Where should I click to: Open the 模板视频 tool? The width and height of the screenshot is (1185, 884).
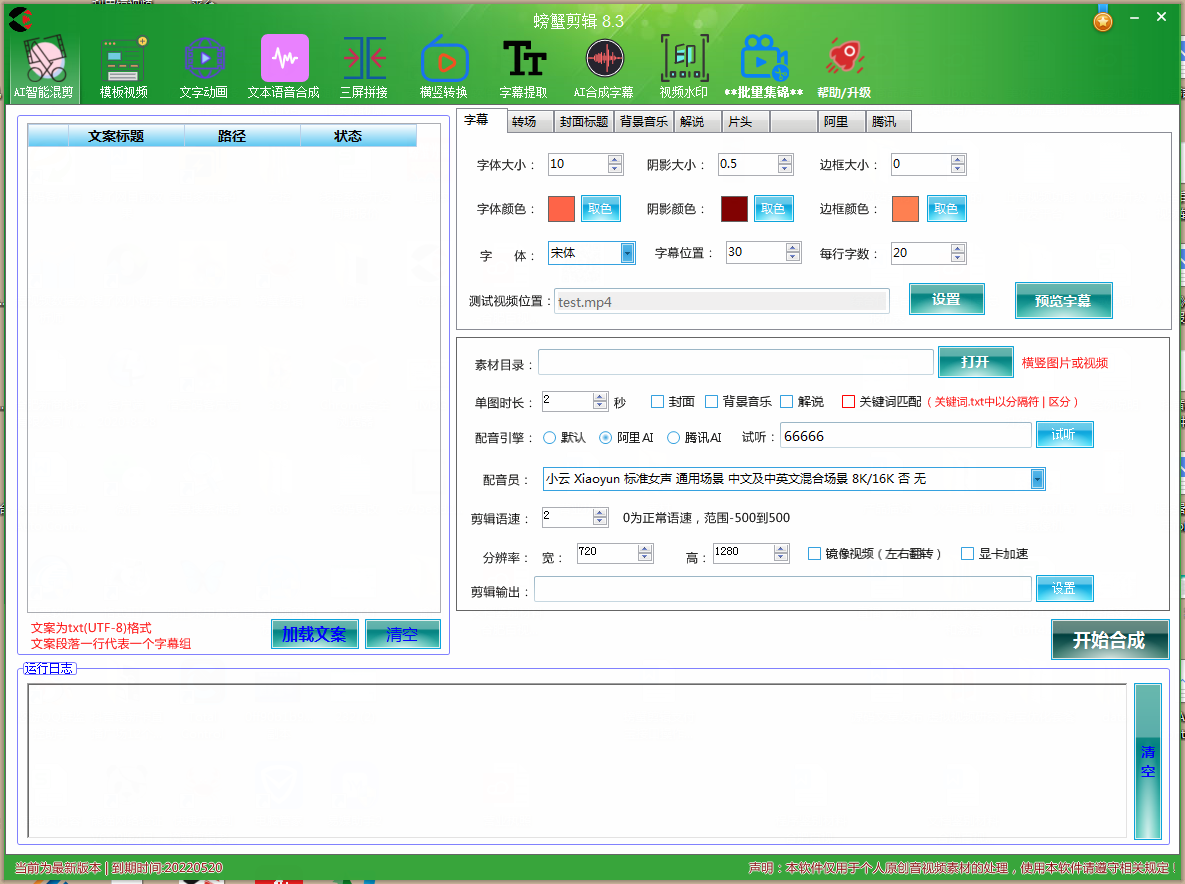tap(124, 63)
